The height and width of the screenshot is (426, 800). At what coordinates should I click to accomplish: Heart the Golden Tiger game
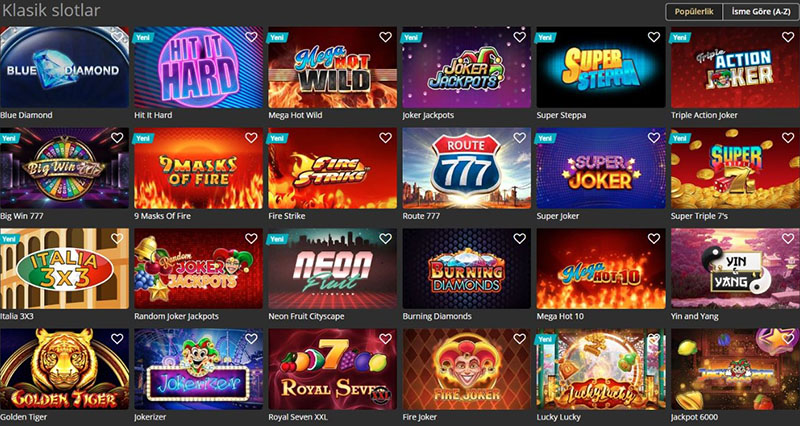[x=117, y=339]
